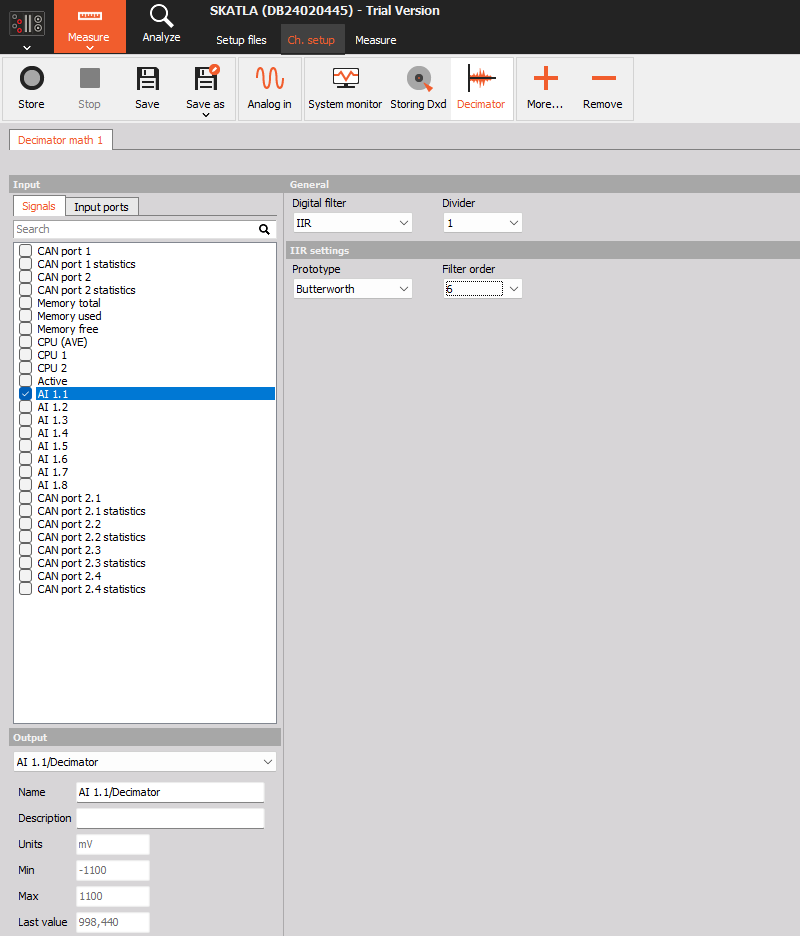The image size is (800, 936).
Task: Select the Decimator module icon
Action: coord(481,88)
